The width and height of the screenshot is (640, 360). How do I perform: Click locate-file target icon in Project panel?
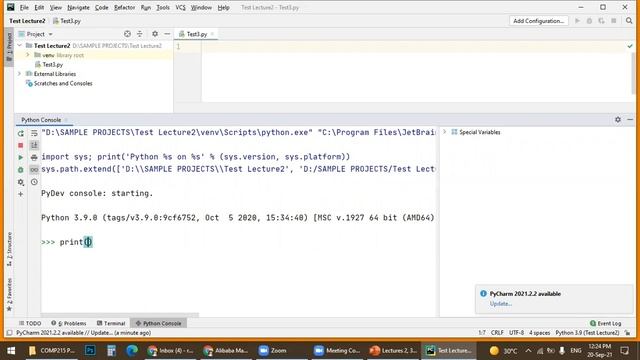point(127,34)
